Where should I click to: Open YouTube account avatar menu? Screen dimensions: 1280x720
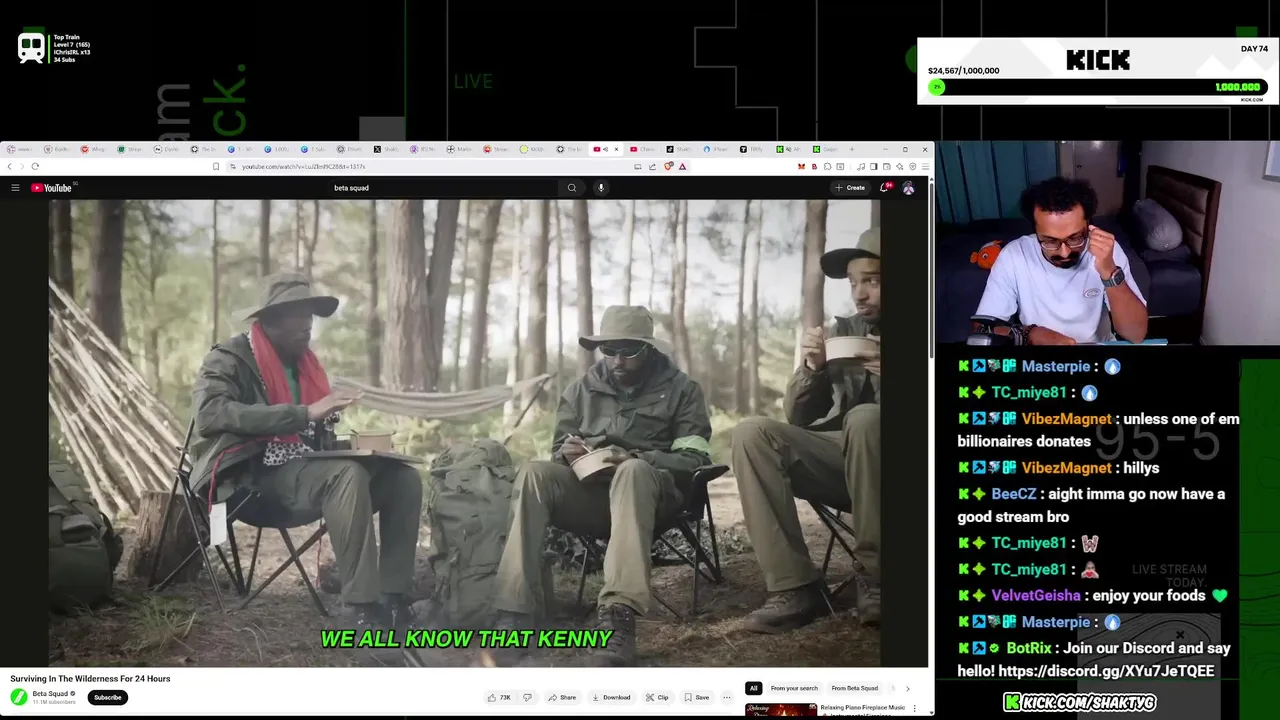[x=908, y=188]
